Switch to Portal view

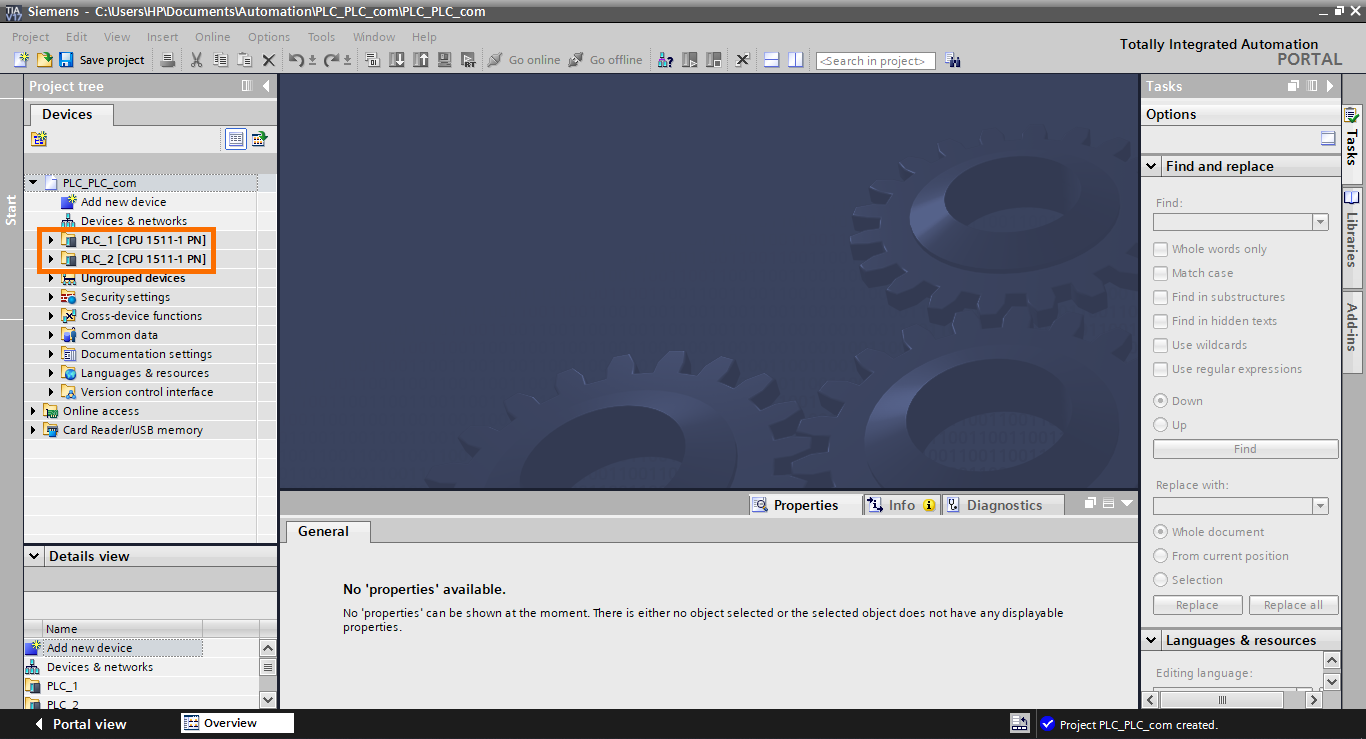(80, 724)
